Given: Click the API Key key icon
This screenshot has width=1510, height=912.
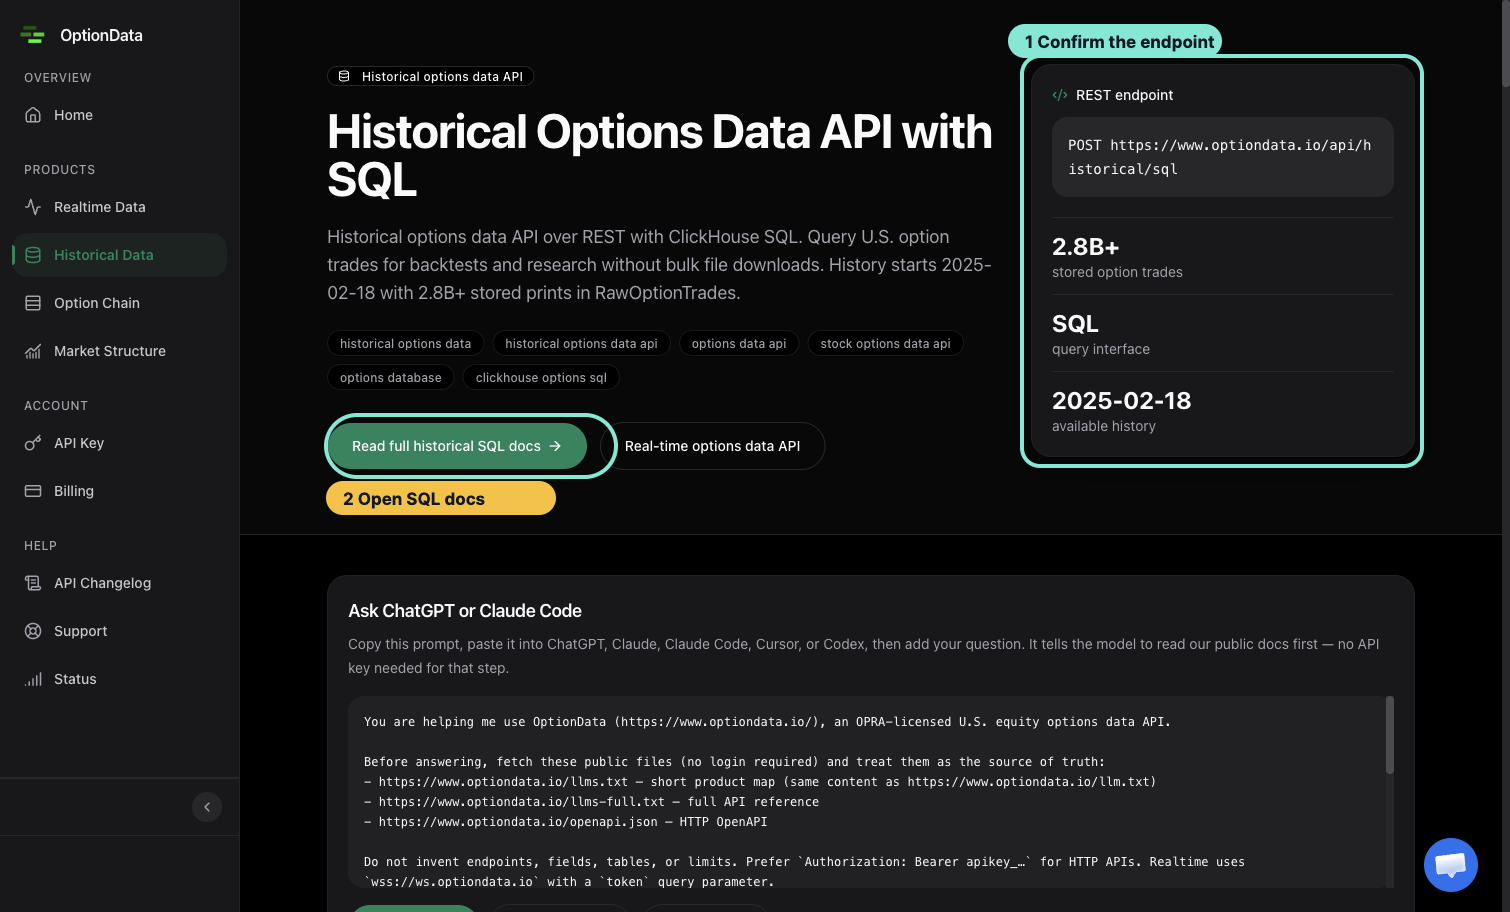Looking at the screenshot, I should (33, 443).
